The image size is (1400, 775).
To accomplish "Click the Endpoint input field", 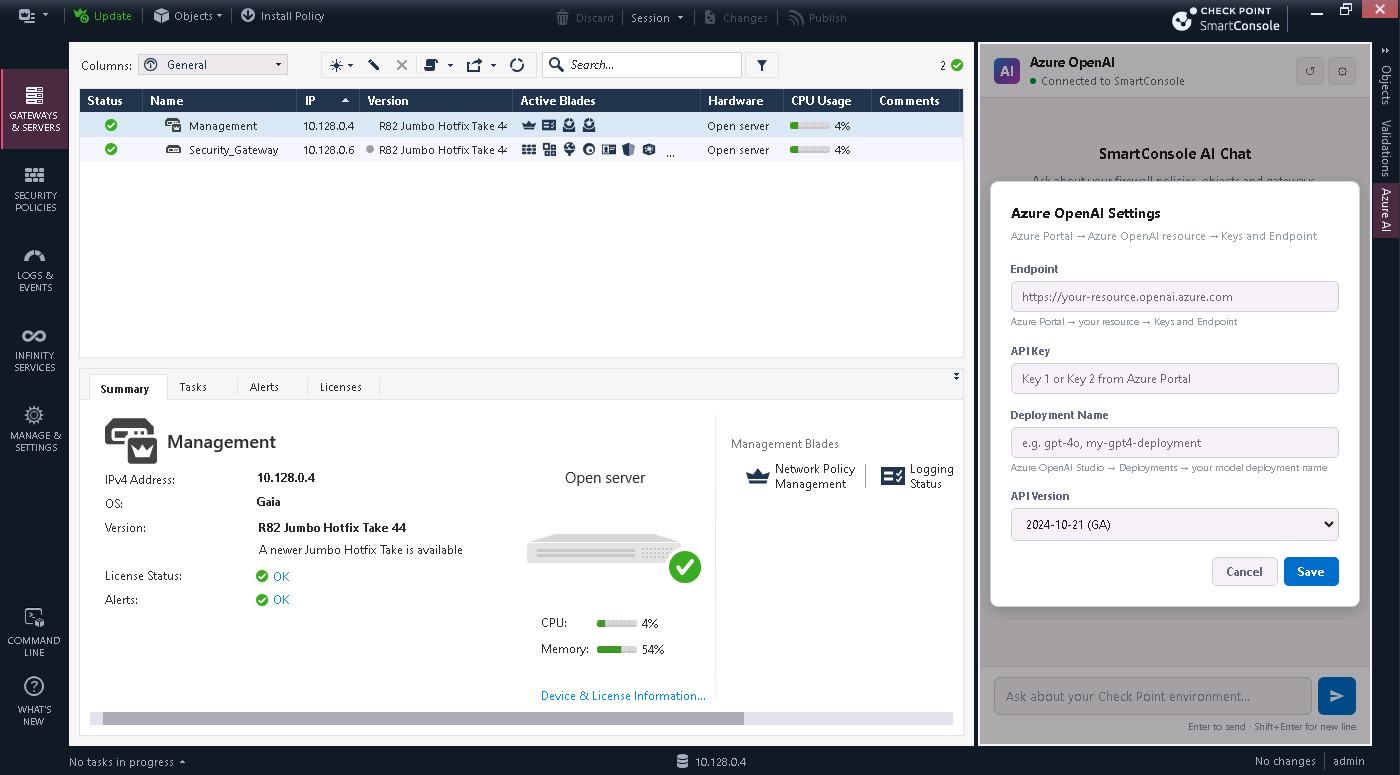I will point(1174,297).
